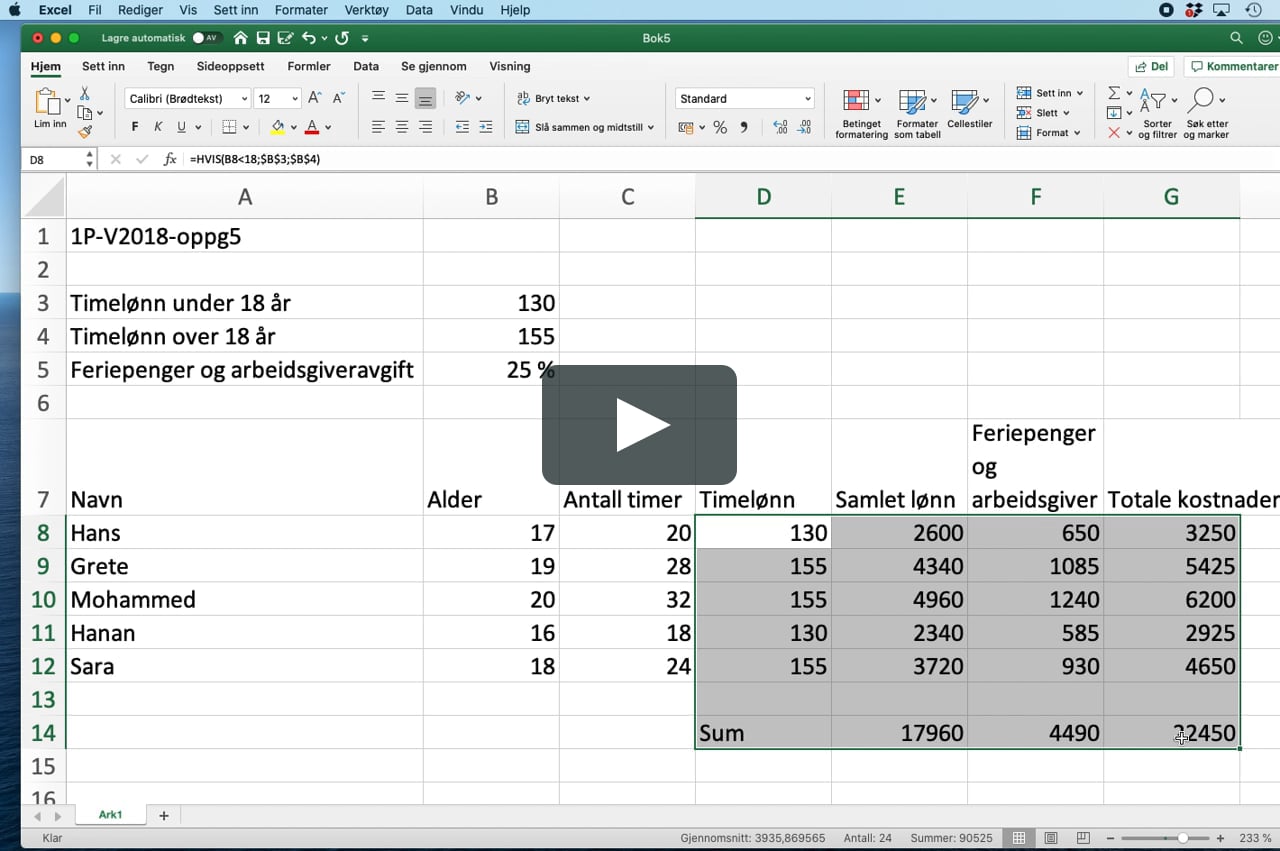The width and height of the screenshot is (1280, 851).
Task: Open the Visning tab
Action: pyautogui.click(x=510, y=66)
